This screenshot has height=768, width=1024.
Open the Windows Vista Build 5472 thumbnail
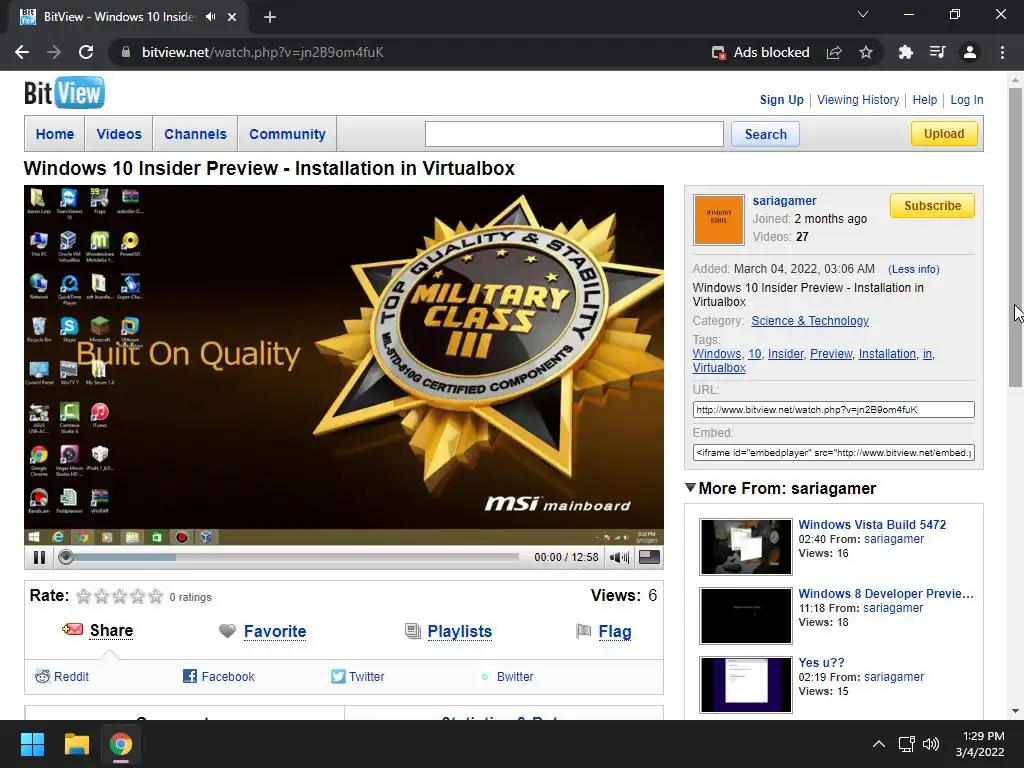tap(745, 547)
